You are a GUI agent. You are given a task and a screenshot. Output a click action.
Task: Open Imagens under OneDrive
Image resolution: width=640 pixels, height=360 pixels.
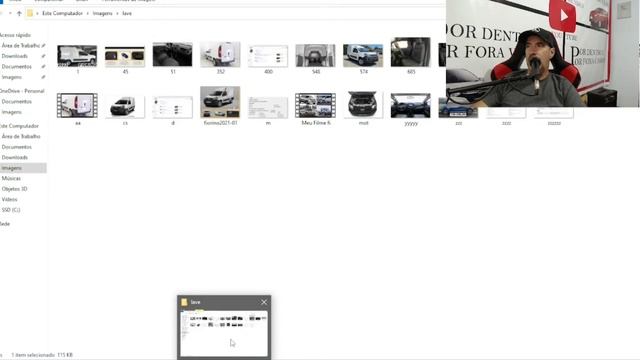[x=11, y=112]
